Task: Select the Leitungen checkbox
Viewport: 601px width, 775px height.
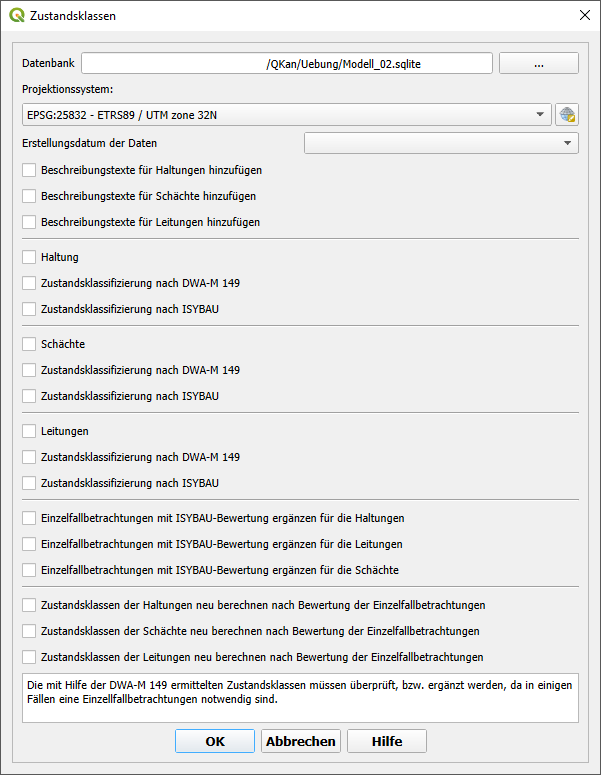Action: (x=29, y=431)
